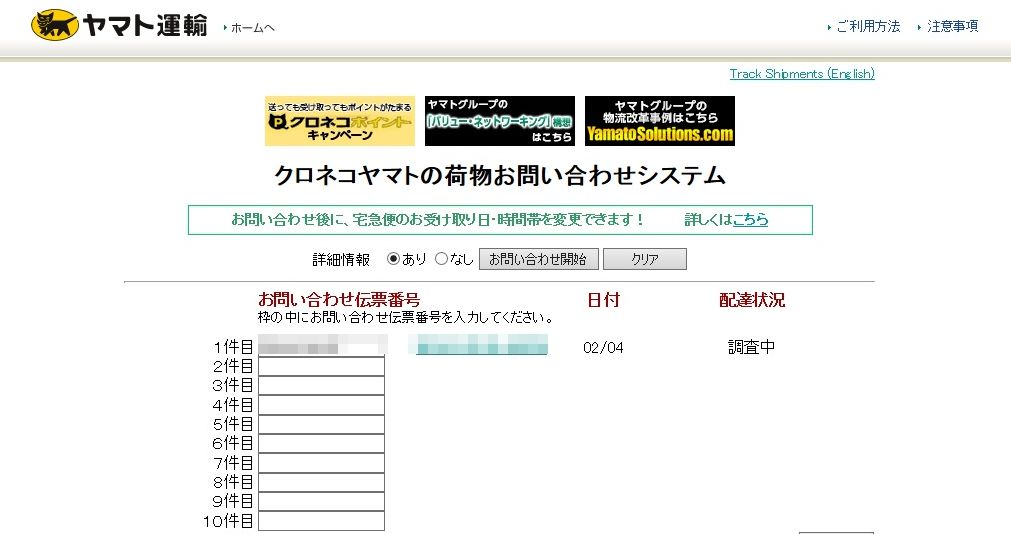Click the 調査中 delivery status text
The width and height of the screenshot is (1011, 534).
[x=751, y=347]
